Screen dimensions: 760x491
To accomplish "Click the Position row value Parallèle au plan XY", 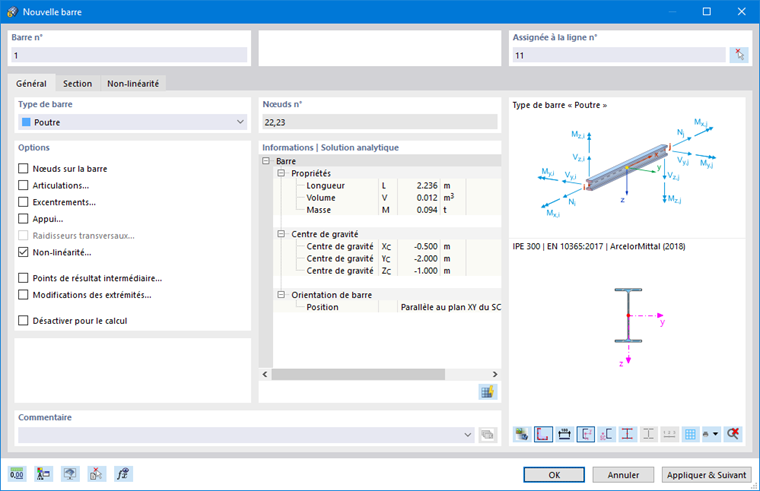I will point(450,307).
